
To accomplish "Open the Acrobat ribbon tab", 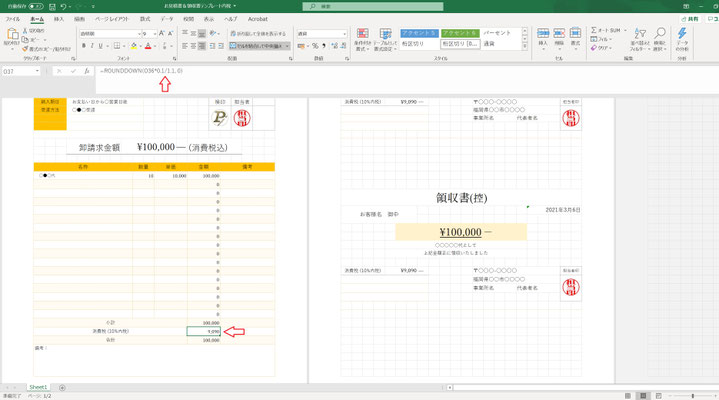I will click(x=258, y=19).
